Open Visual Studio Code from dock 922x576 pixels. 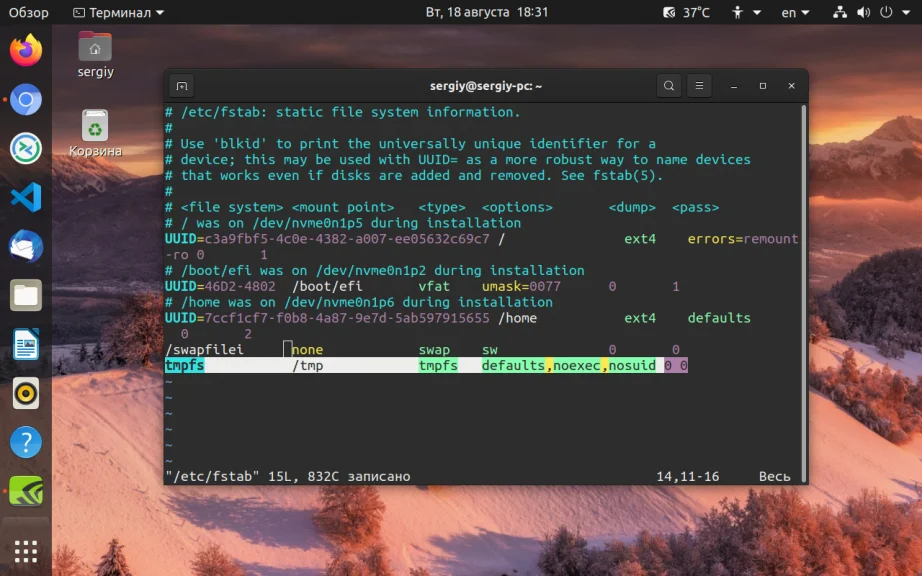[x=26, y=197]
